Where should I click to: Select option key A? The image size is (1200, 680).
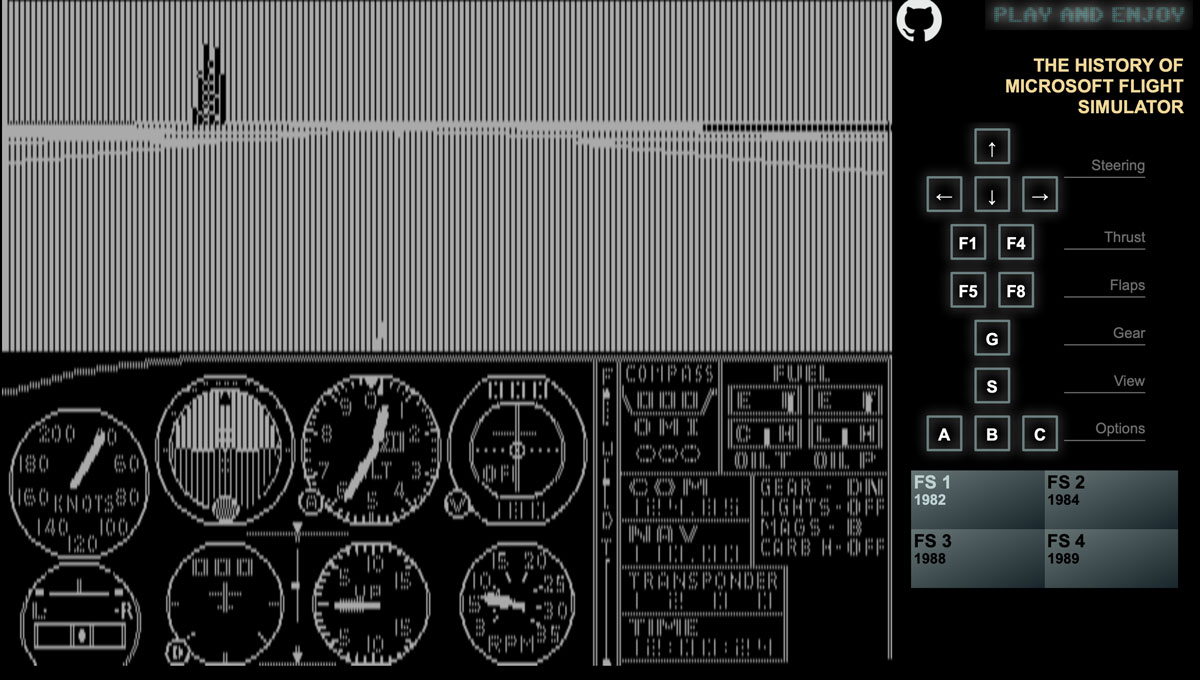pos(944,434)
